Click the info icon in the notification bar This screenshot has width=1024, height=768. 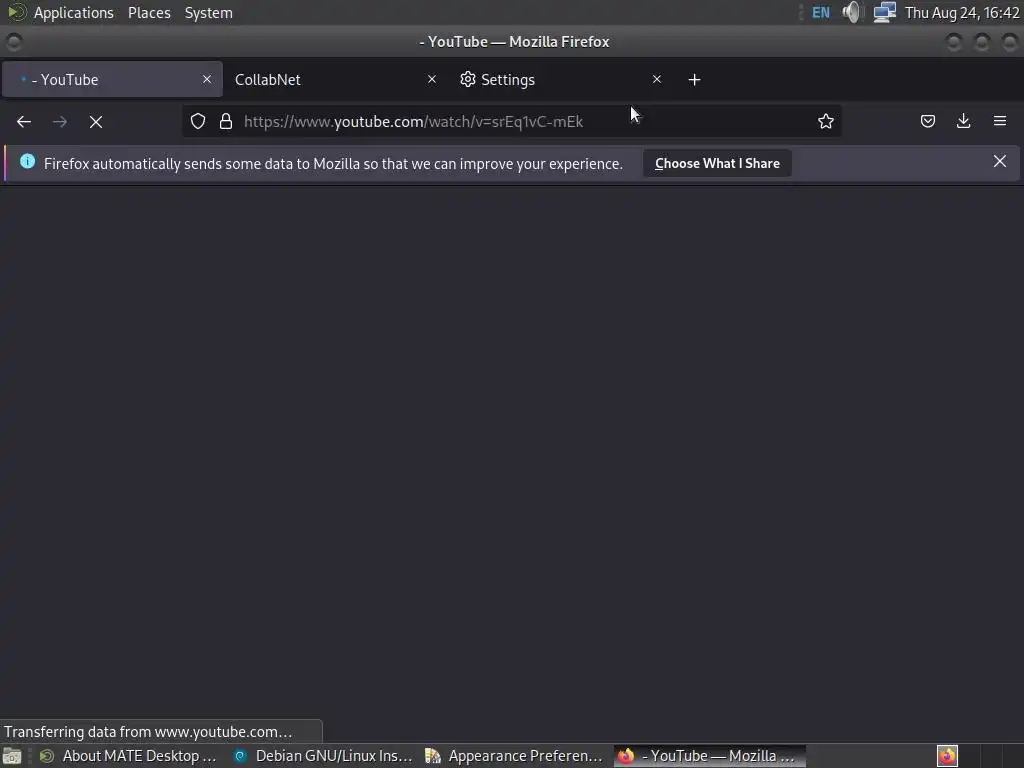tap(27, 161)
